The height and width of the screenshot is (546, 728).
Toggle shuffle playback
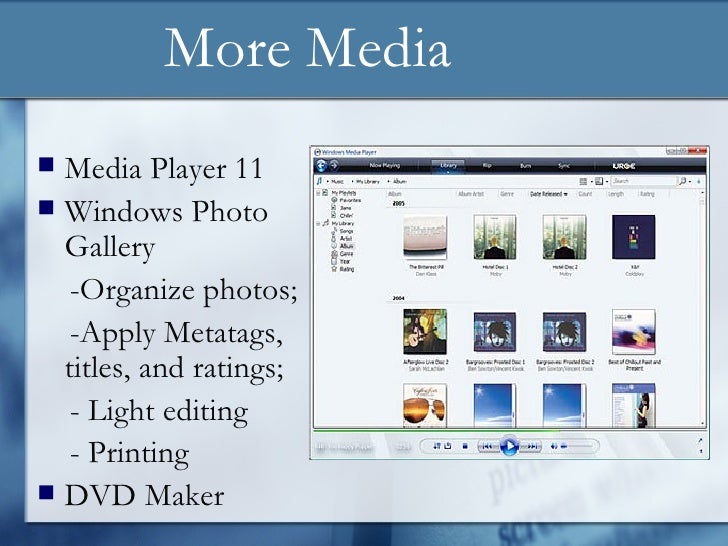[436, 446]
